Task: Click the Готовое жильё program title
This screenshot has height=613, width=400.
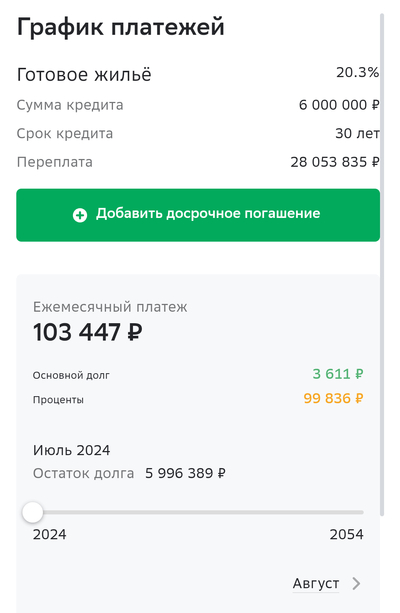Action: 84,75
